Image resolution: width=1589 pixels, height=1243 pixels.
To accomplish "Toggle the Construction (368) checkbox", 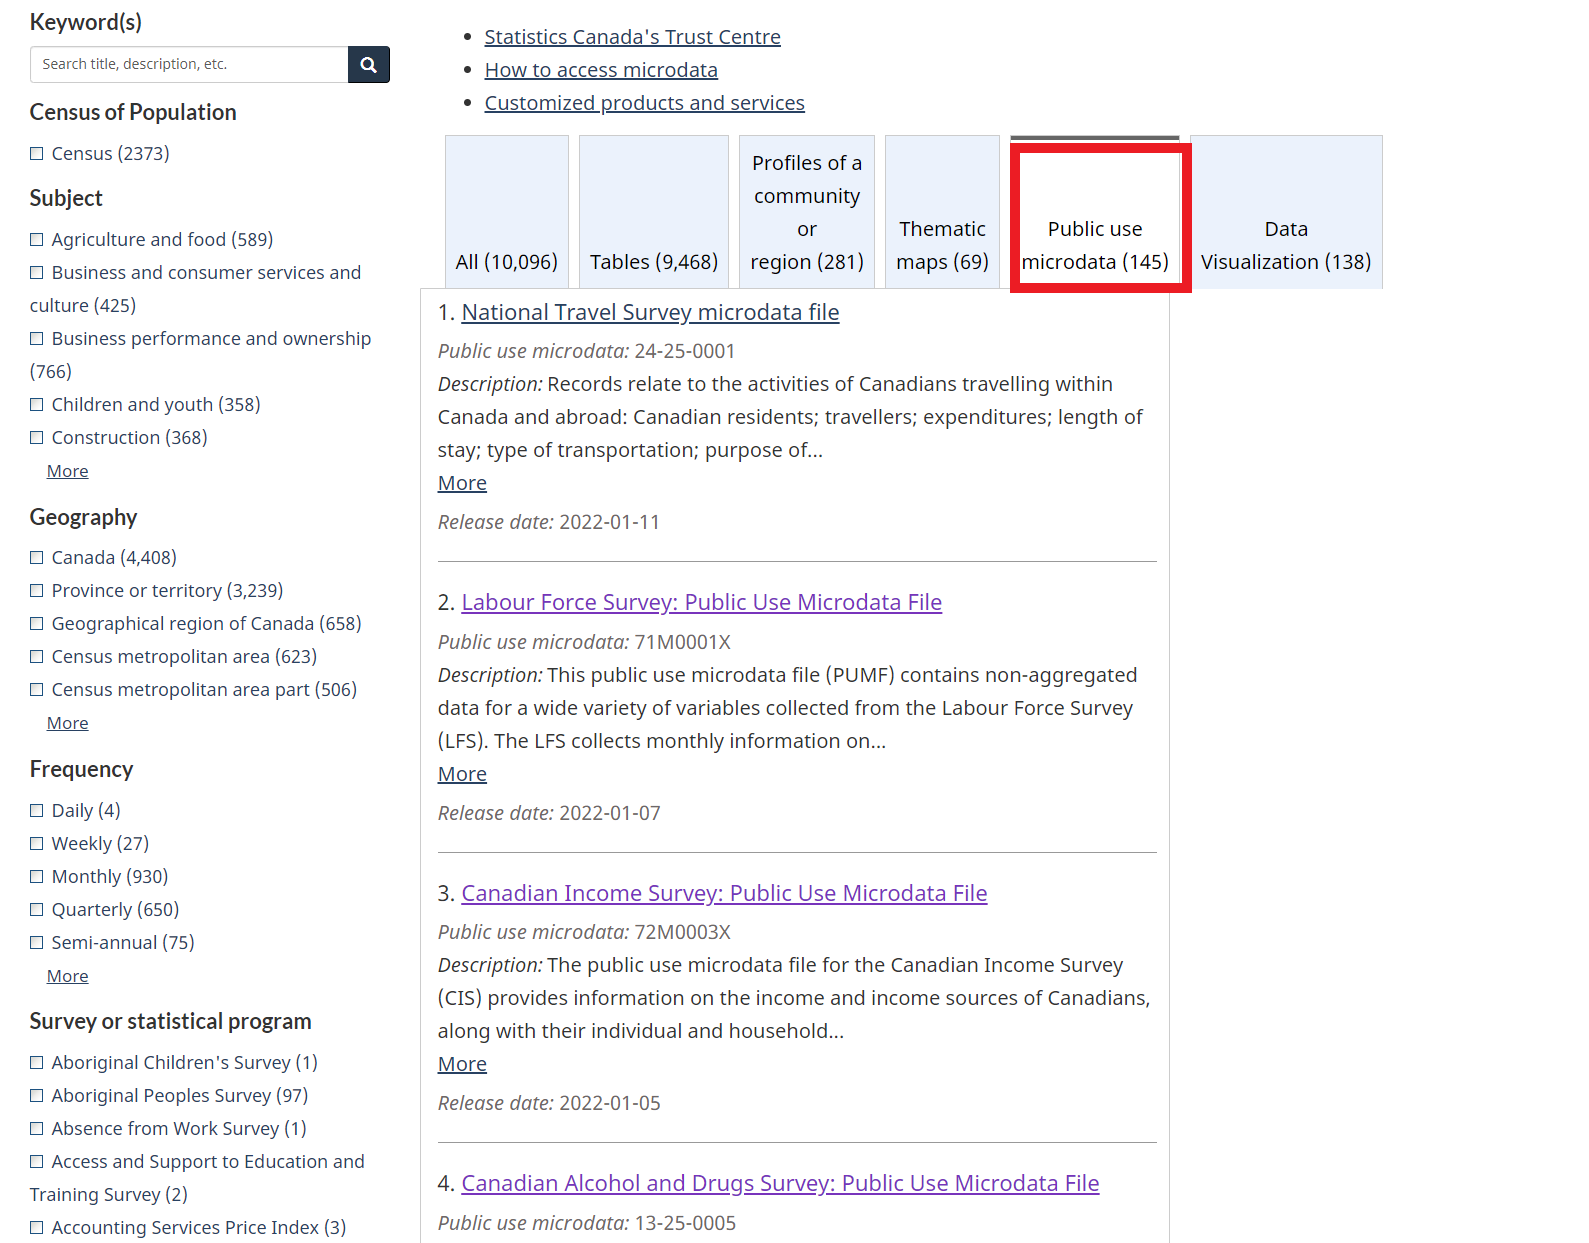I will tap(37, 438).
